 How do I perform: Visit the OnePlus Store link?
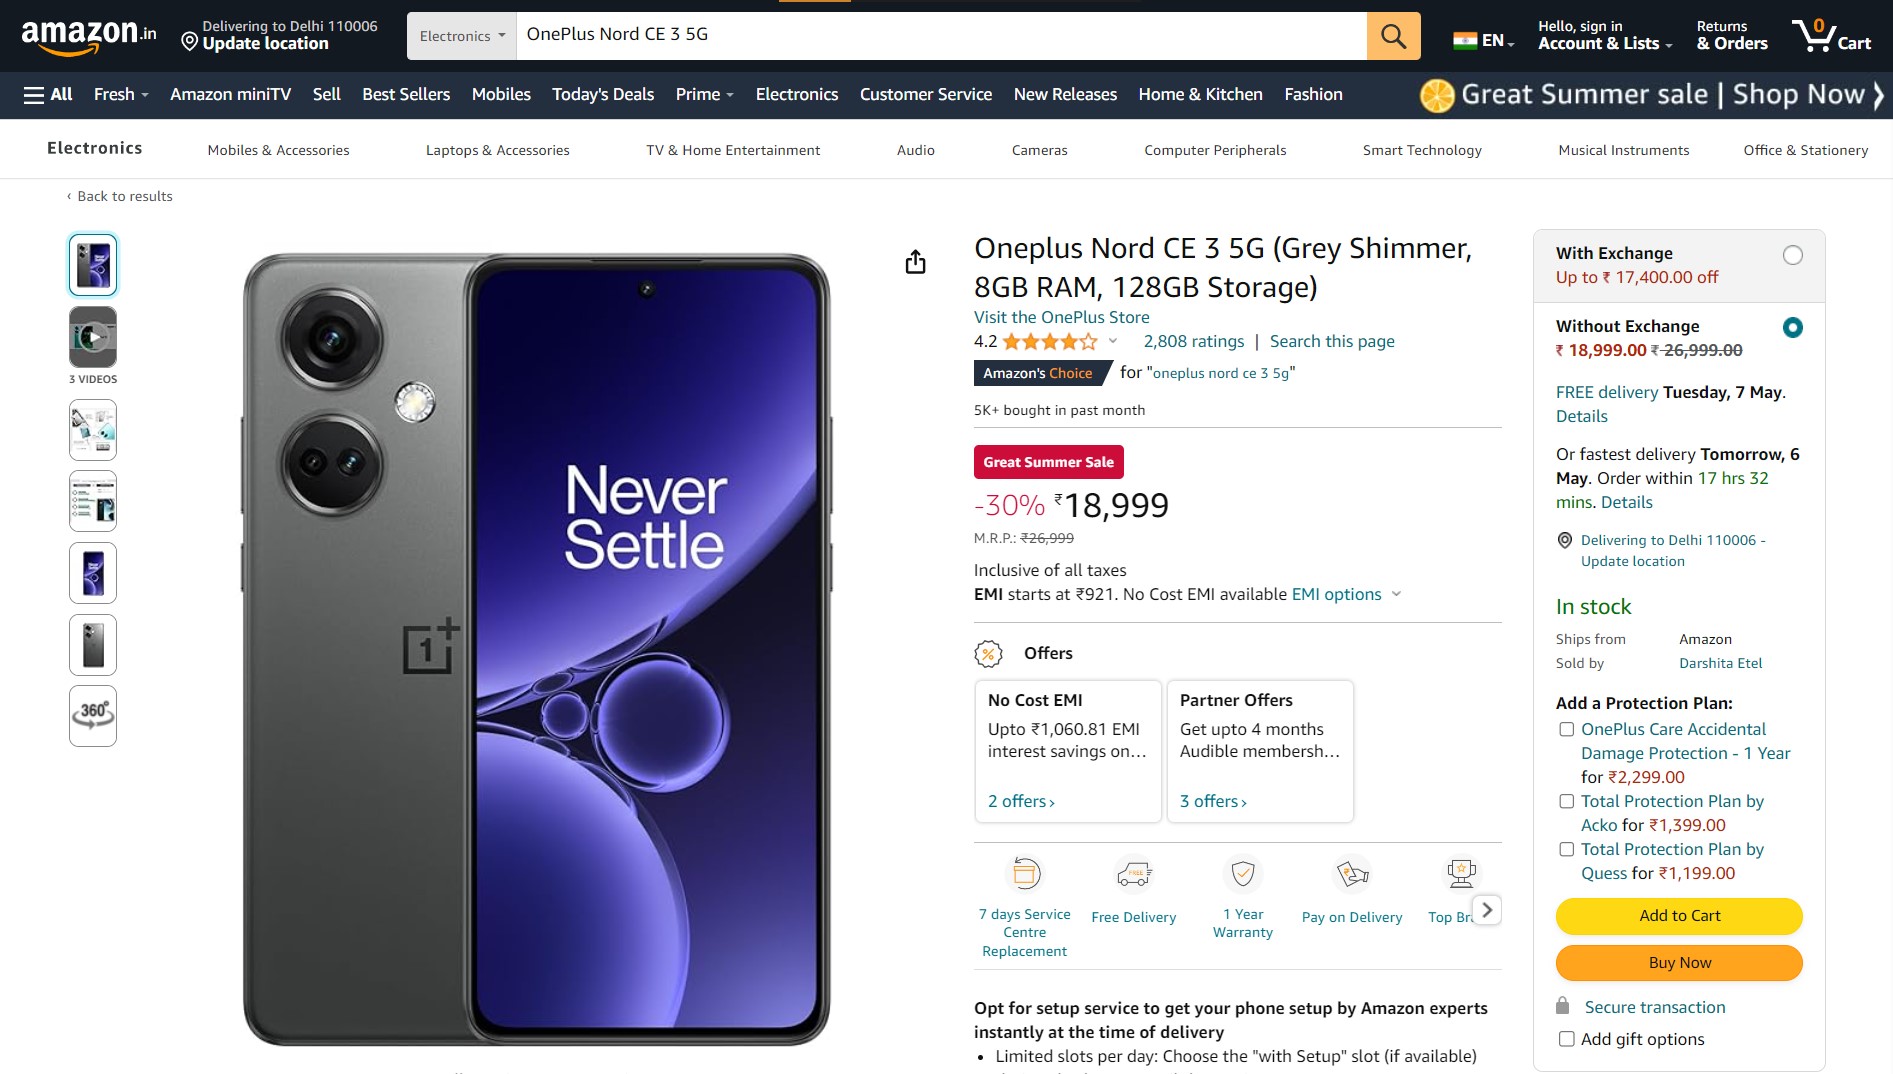pyautogui.click(x=1060, y=317)
